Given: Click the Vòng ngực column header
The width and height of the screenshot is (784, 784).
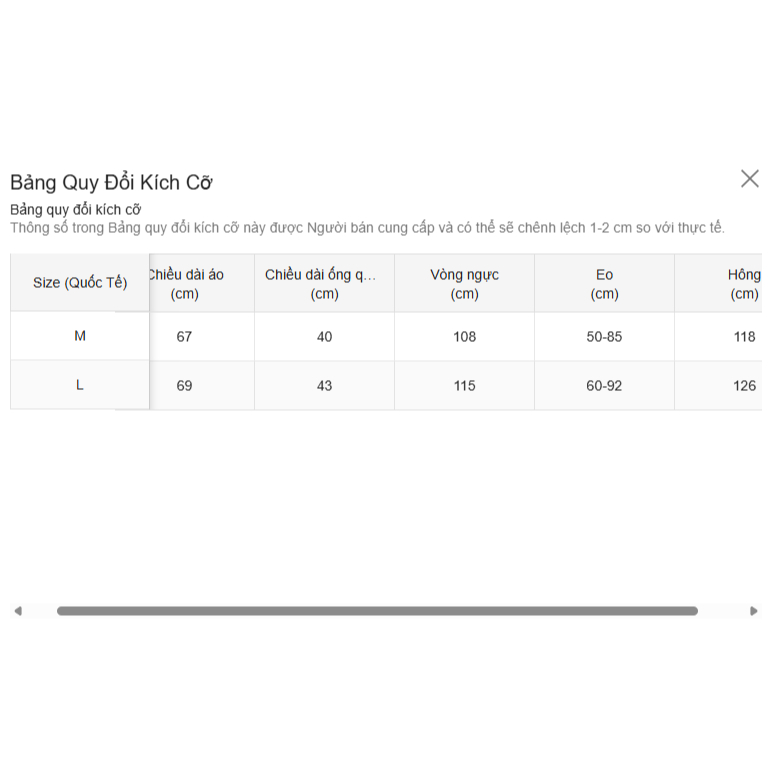Looking at the screenshot, I should tap(464, 283).
